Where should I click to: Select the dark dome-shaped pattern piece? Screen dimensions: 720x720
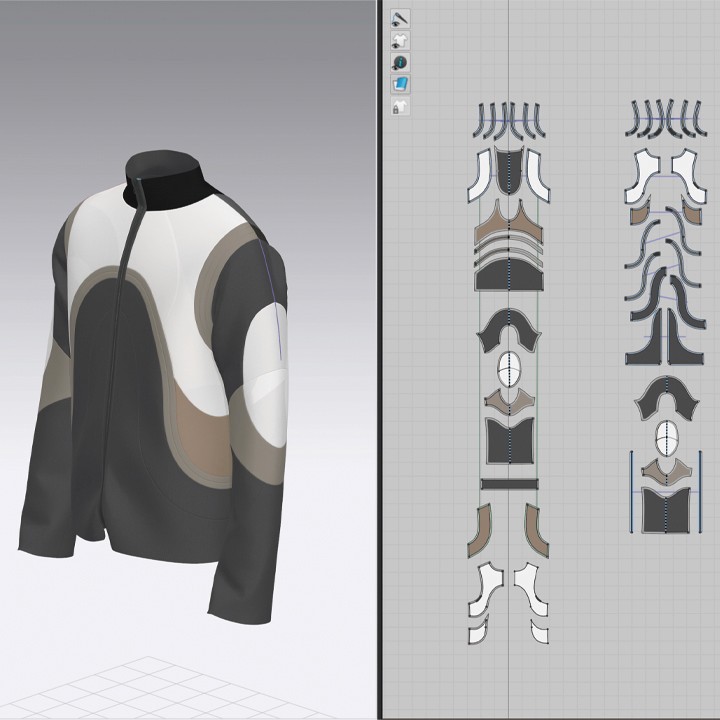click(x=509, y=275)
